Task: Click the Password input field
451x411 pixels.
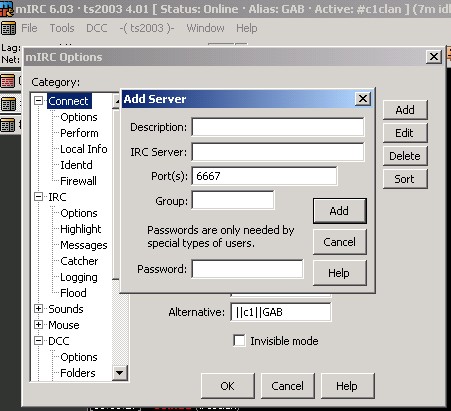Action: pyautogui.click(x=247, y=269)
